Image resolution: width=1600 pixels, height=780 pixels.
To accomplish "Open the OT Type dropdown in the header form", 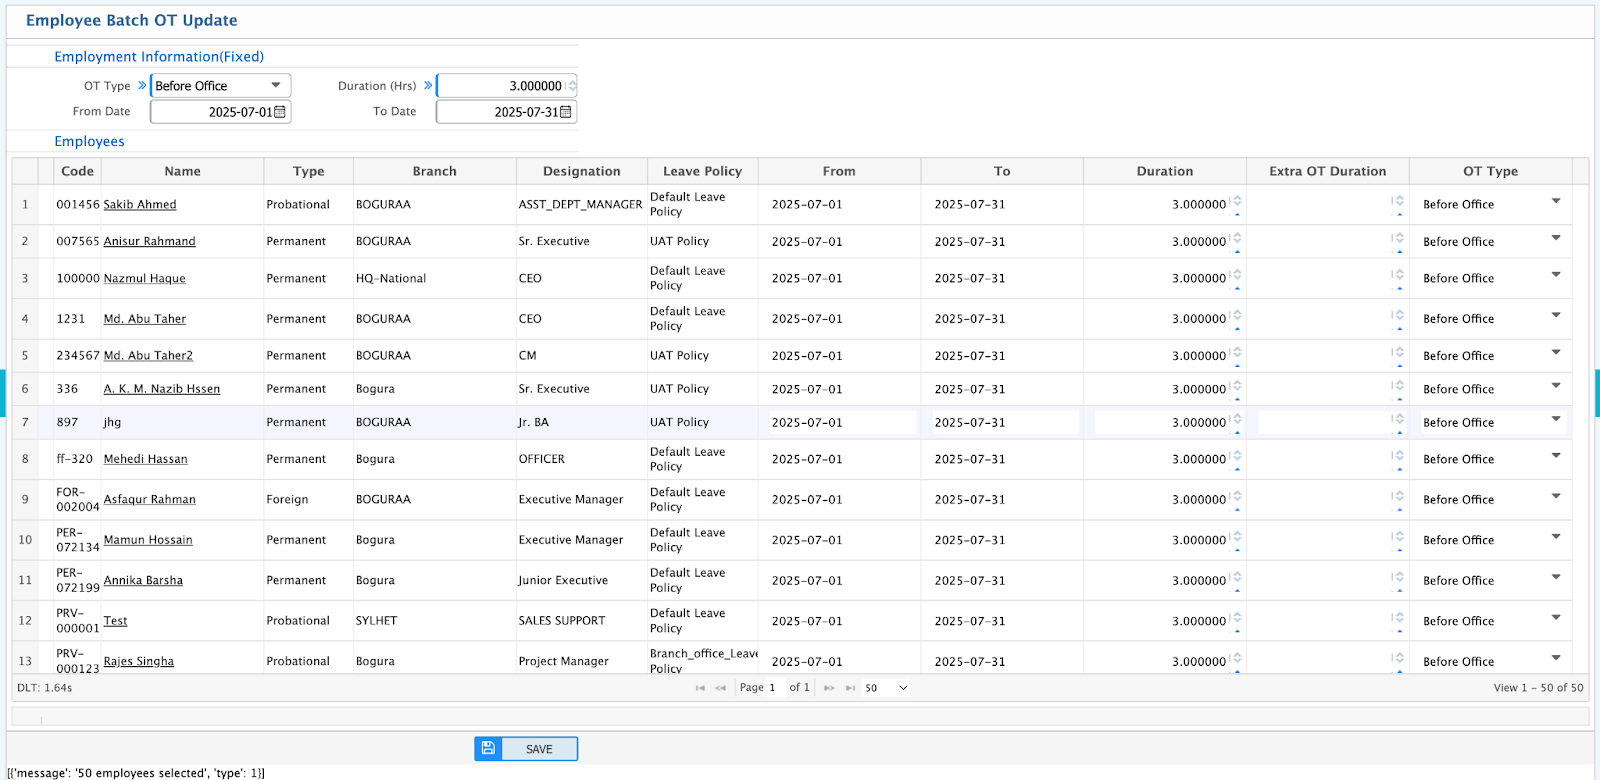I will point(276,86).
